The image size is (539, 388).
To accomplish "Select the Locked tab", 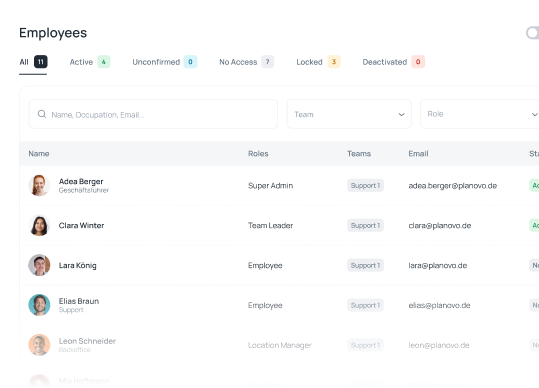I will (318, 62).
